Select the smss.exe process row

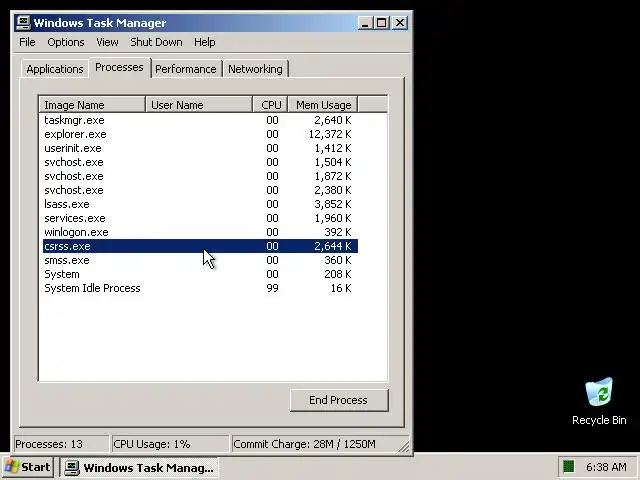point(200,260)
